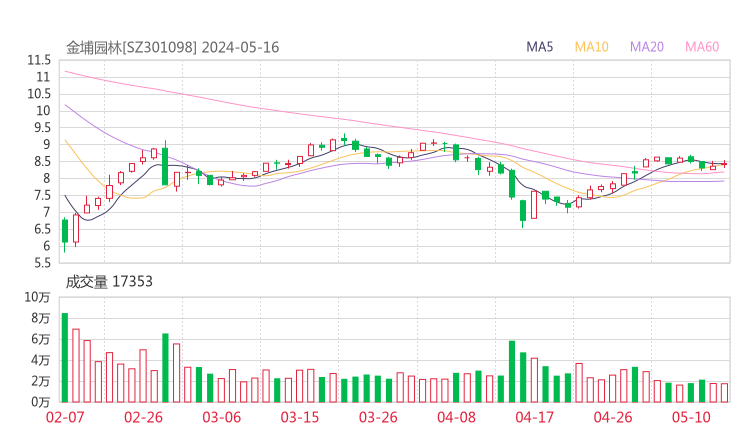Click the 10.5 price axis label

click(39, 93)
